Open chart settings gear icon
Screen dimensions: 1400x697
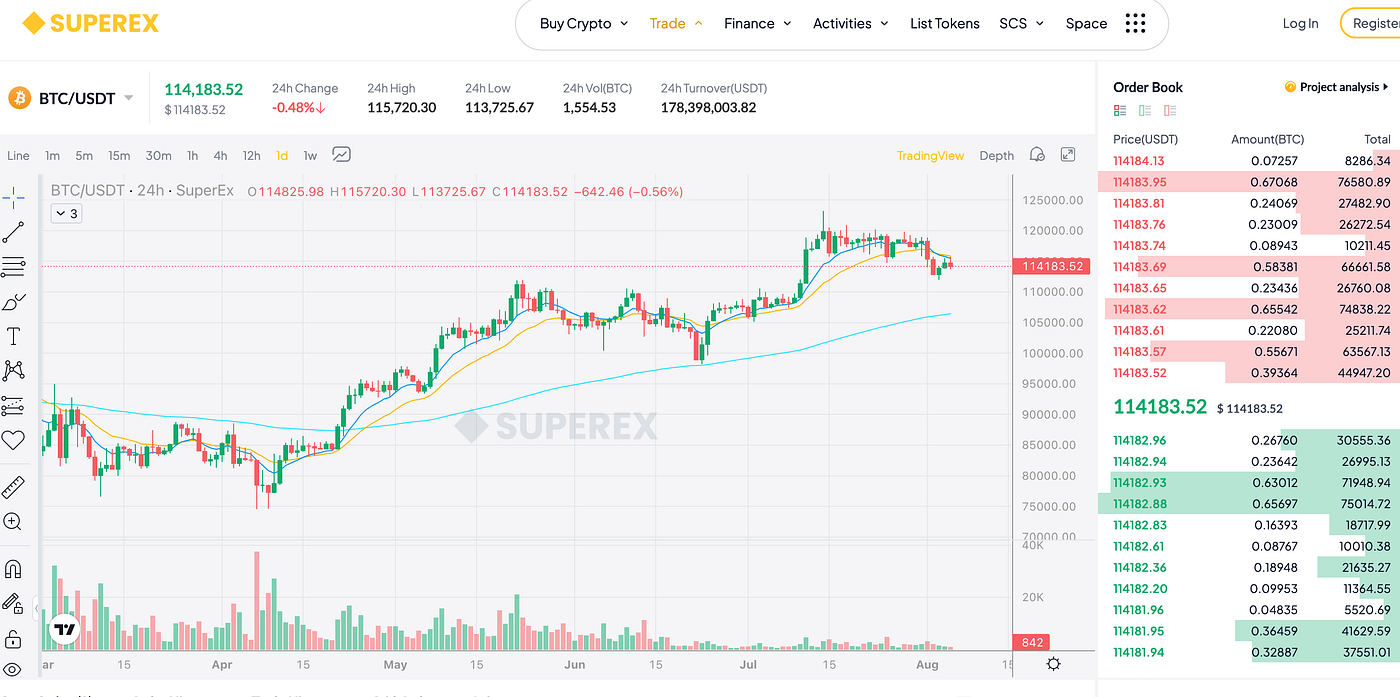click(1053, 664)
